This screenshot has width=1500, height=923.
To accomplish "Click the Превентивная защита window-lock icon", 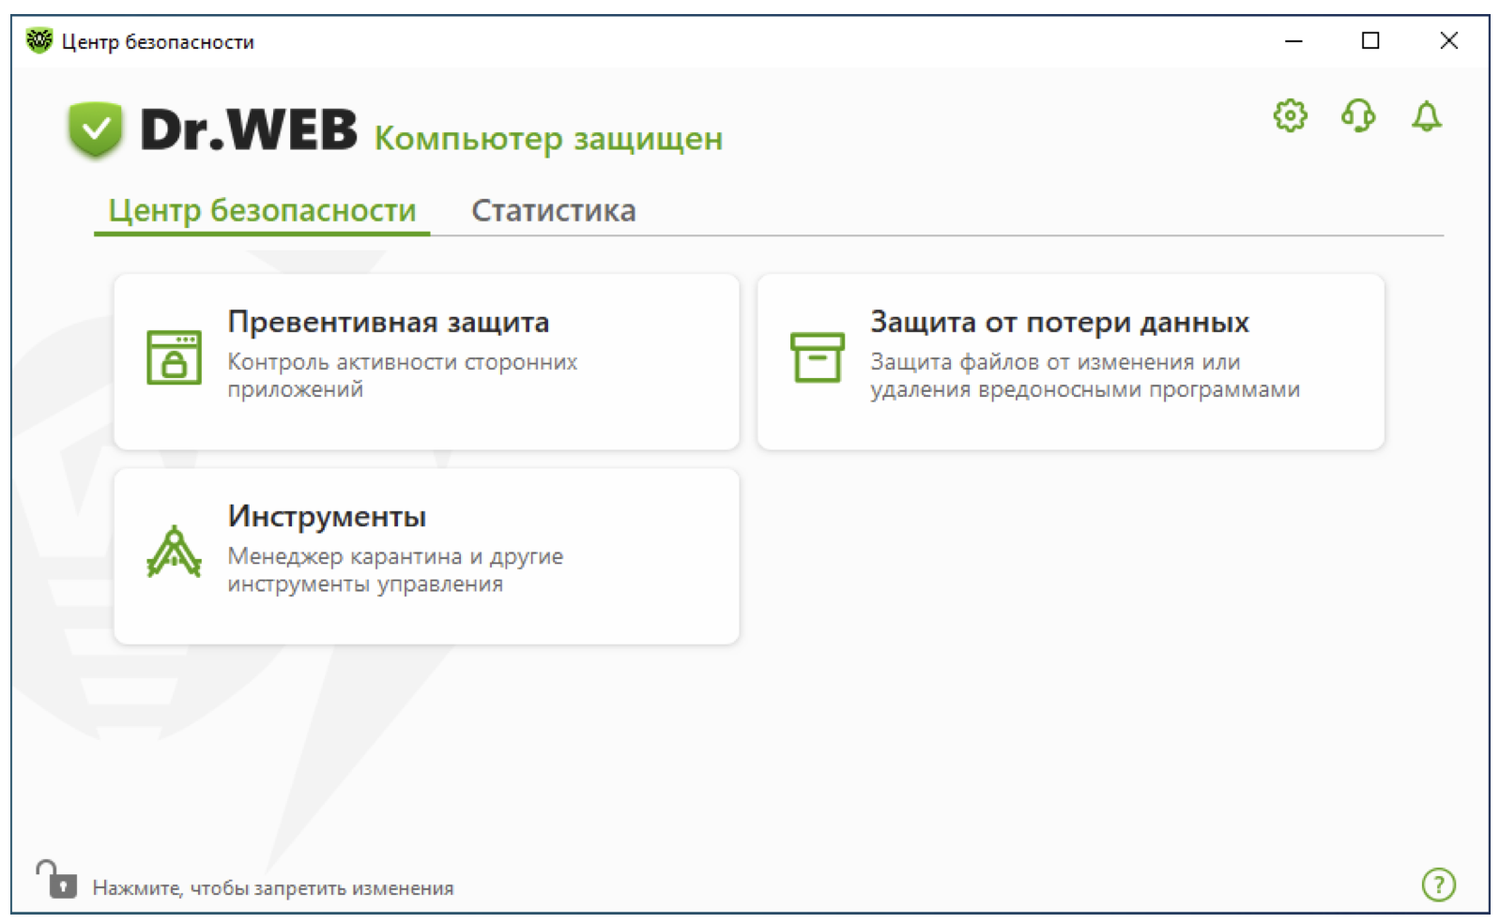I will (174, 357).
